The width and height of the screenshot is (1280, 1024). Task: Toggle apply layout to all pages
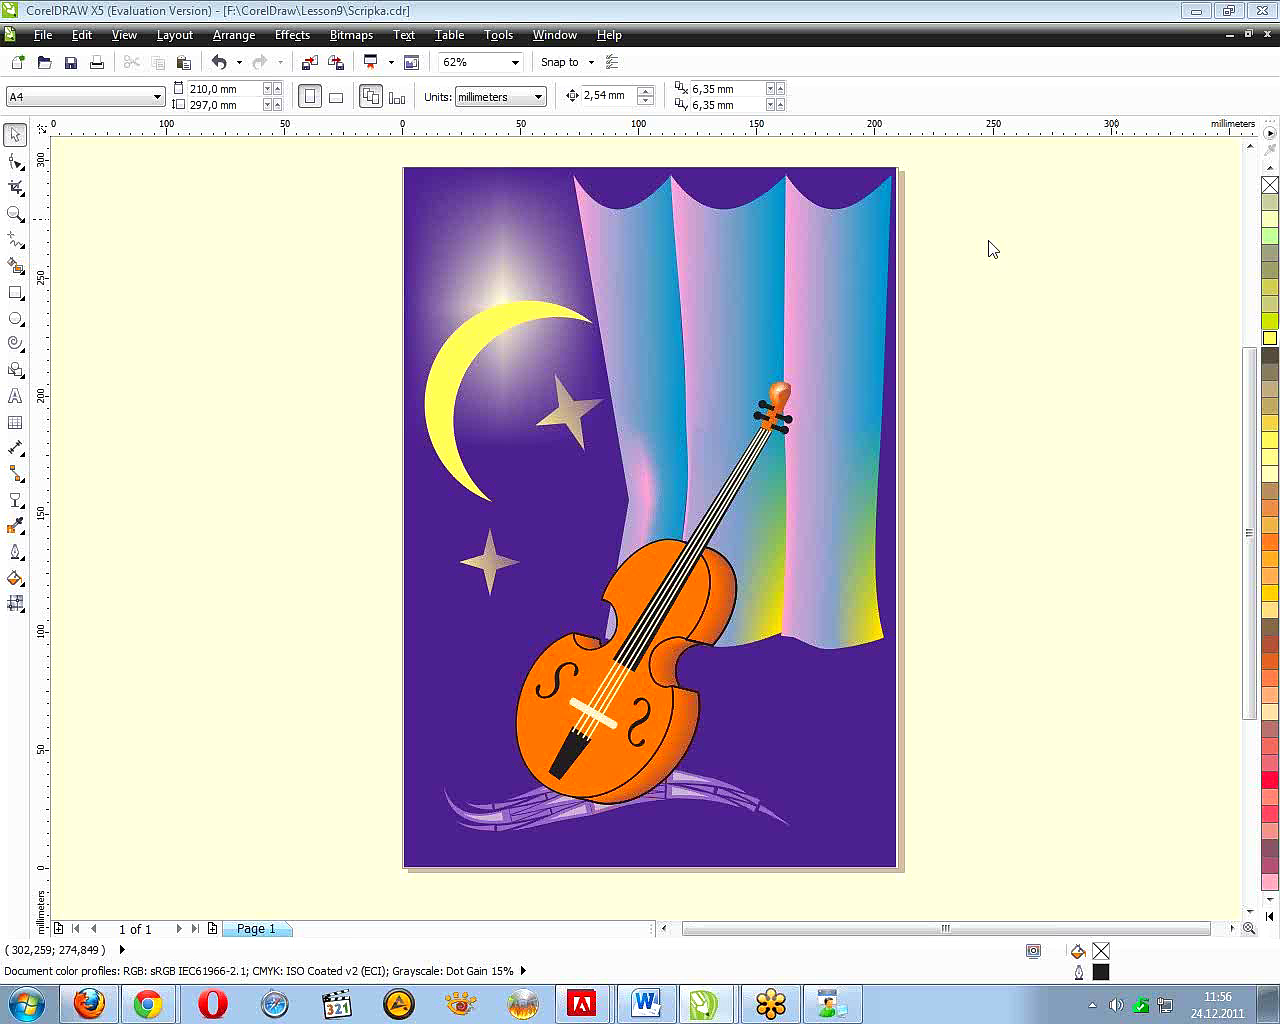click(371, 97)
